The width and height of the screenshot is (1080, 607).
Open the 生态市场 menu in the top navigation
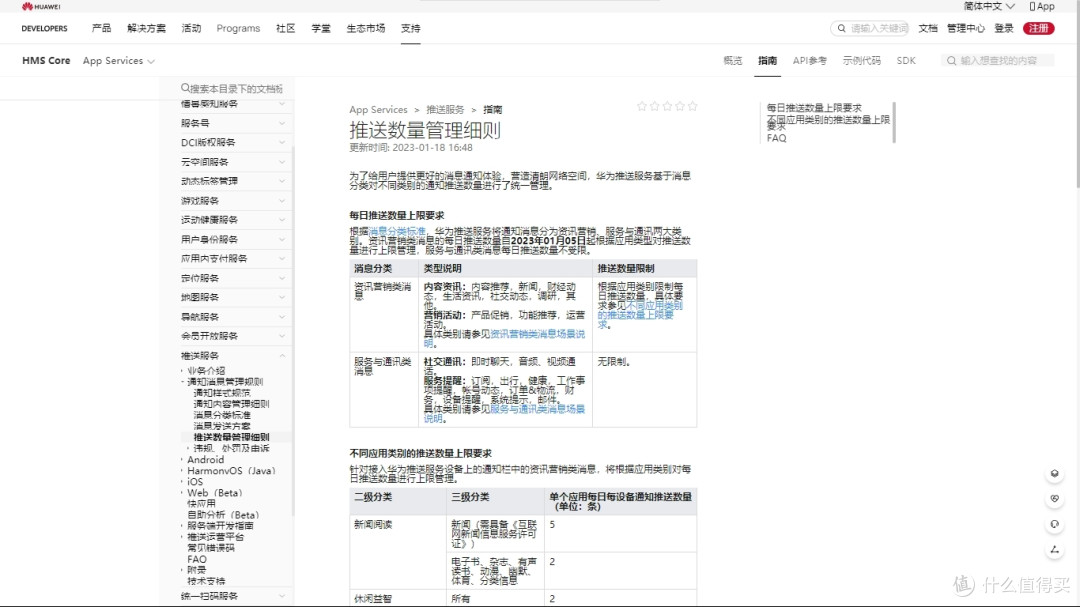[365, 28]
